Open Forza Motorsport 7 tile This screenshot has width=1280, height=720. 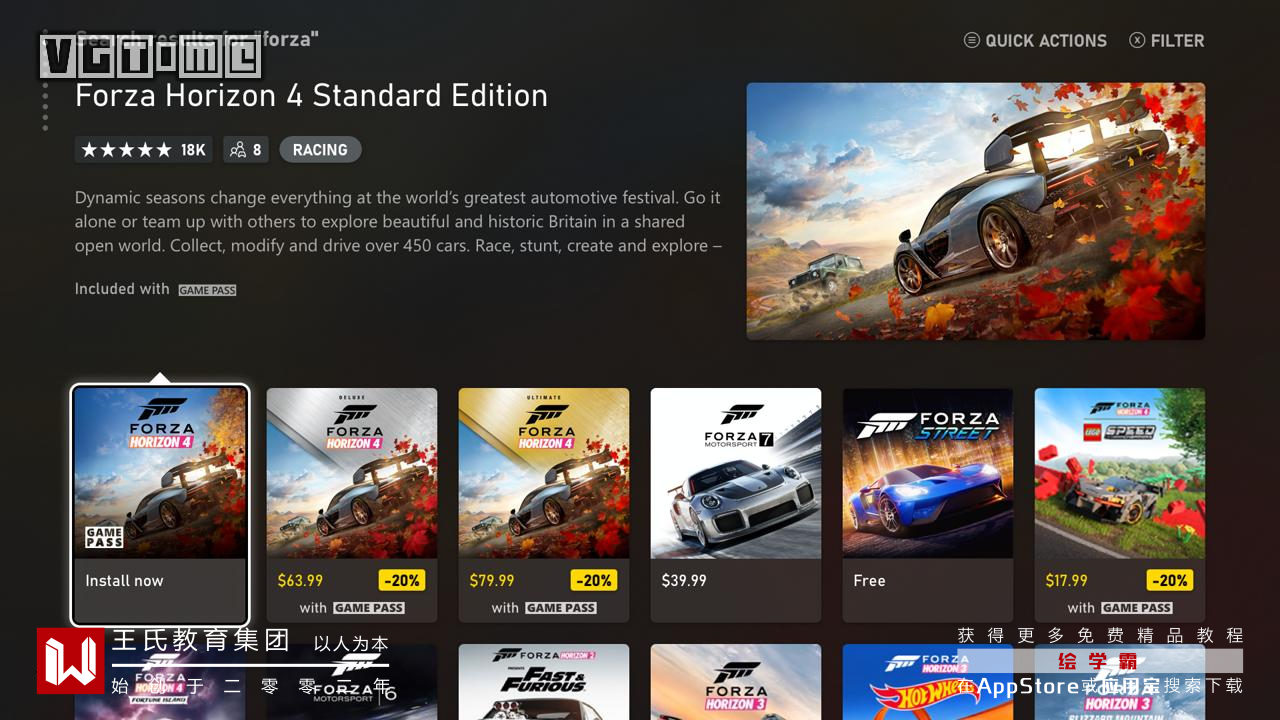click(736, 505)
